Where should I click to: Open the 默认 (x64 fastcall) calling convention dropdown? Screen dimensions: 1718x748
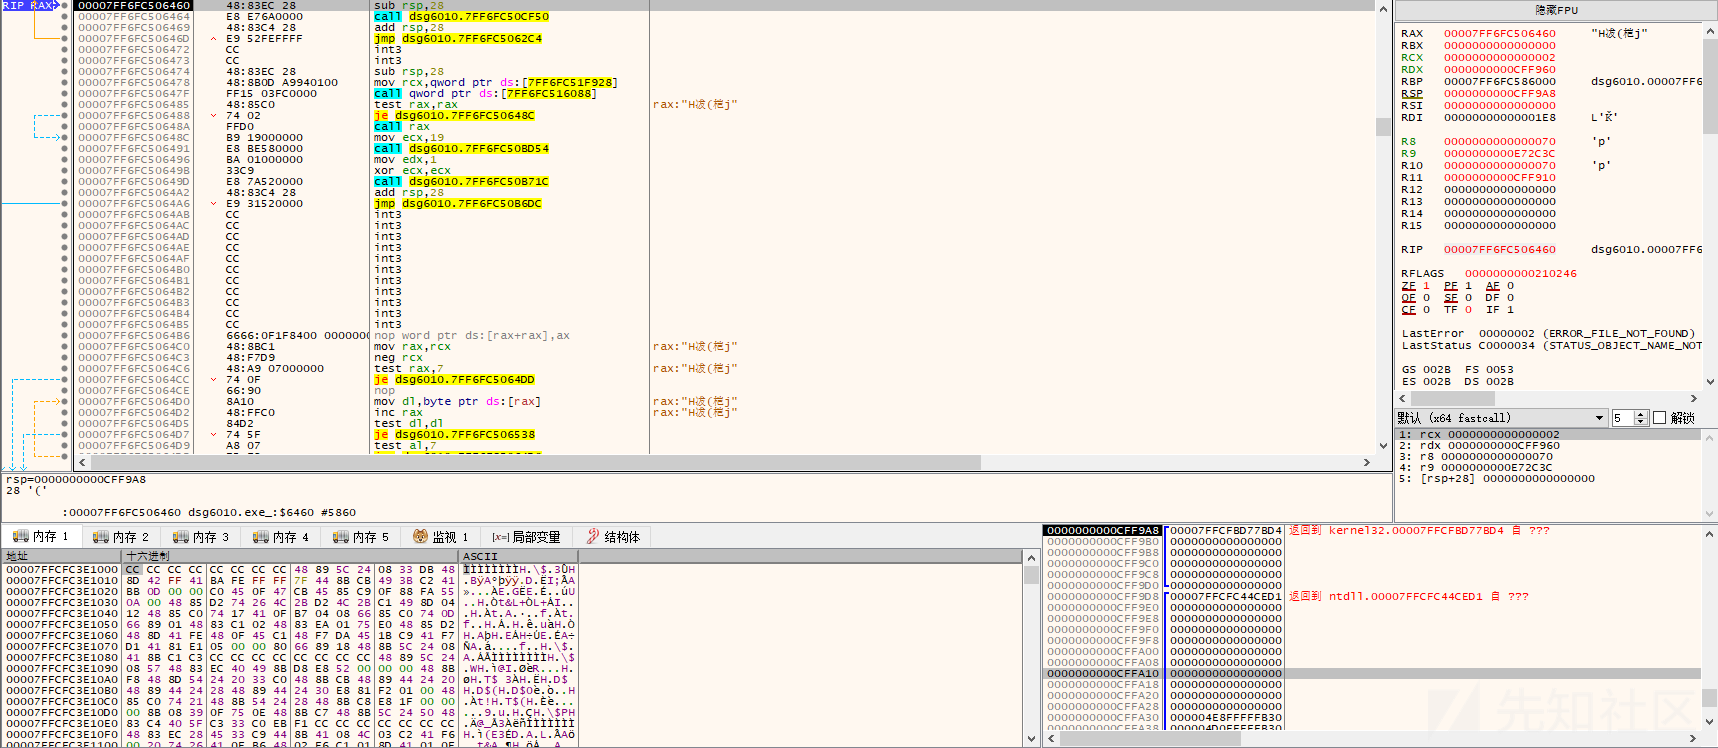coord(1501,418)
